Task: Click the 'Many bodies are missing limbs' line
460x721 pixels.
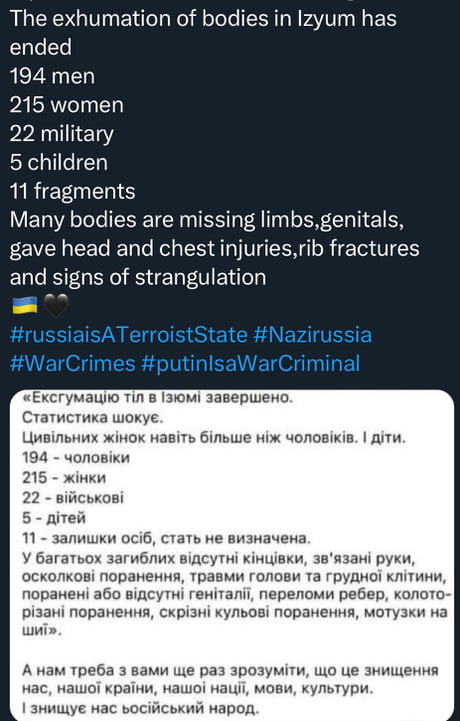Action: pyautogui.click(x=207, y=220)
